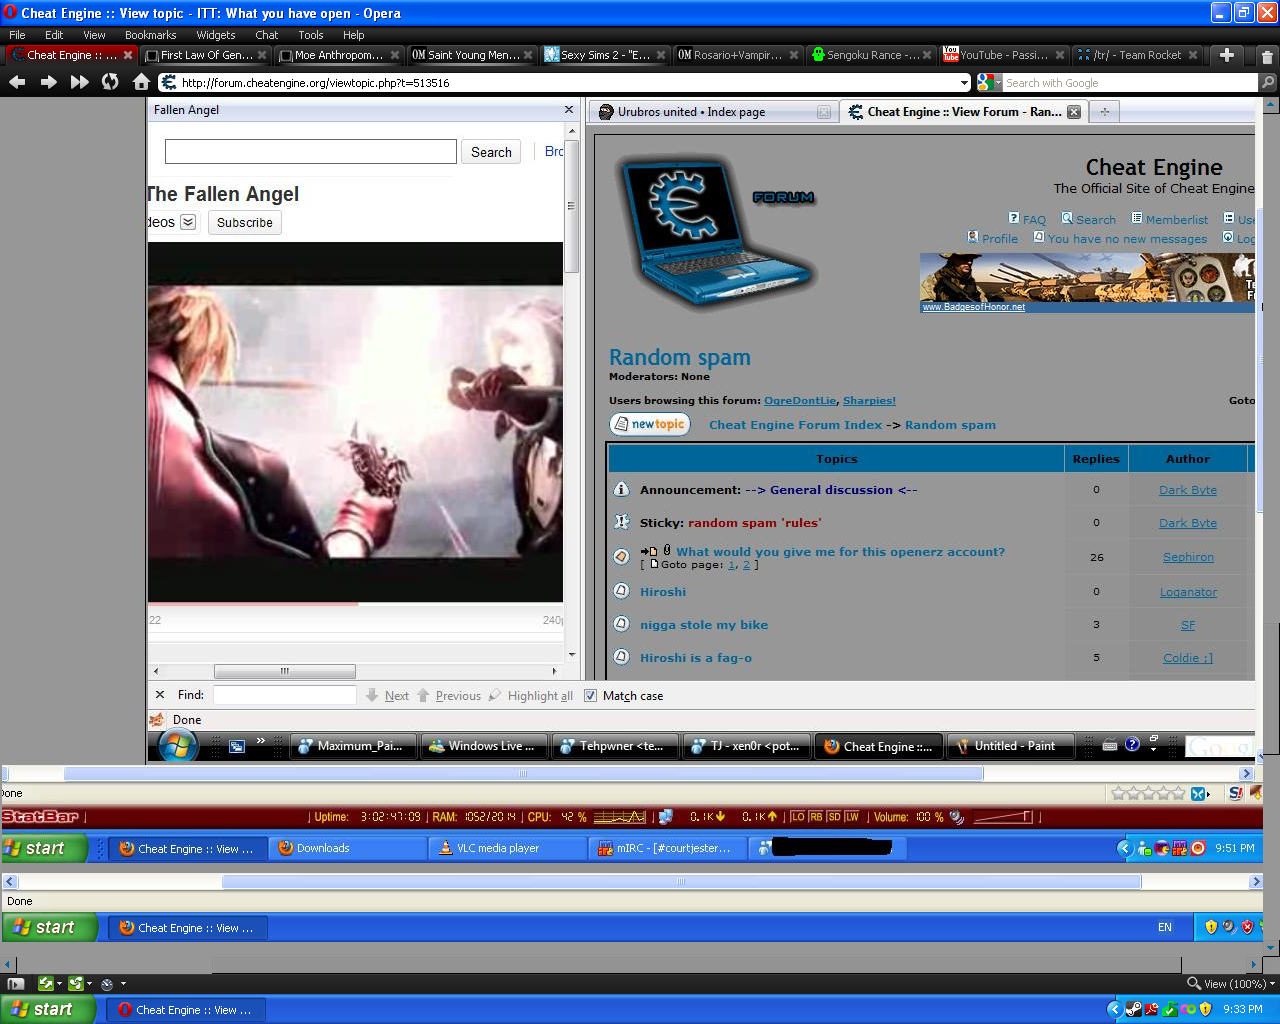This screenshot has height=1024, width=1280.
Task: Click the Find text field
Action: 285,695
